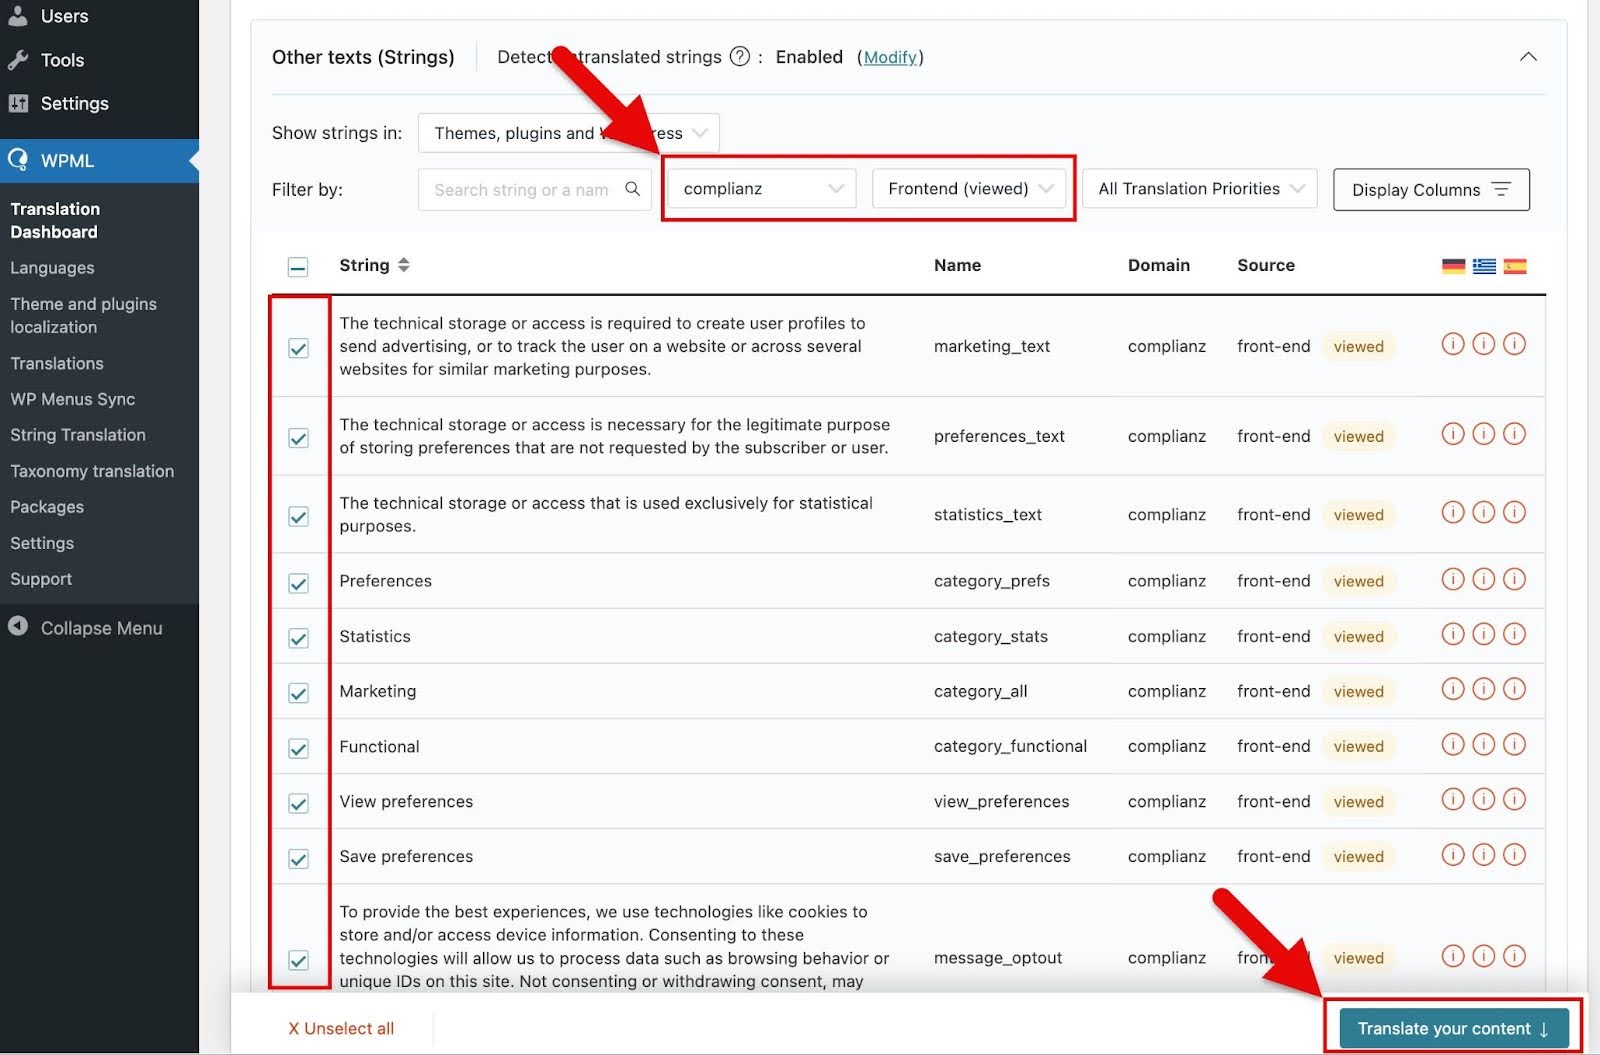The image size is (1600, 1055).
Task: Open German translation status for marketing_text
Action: 1453,344
